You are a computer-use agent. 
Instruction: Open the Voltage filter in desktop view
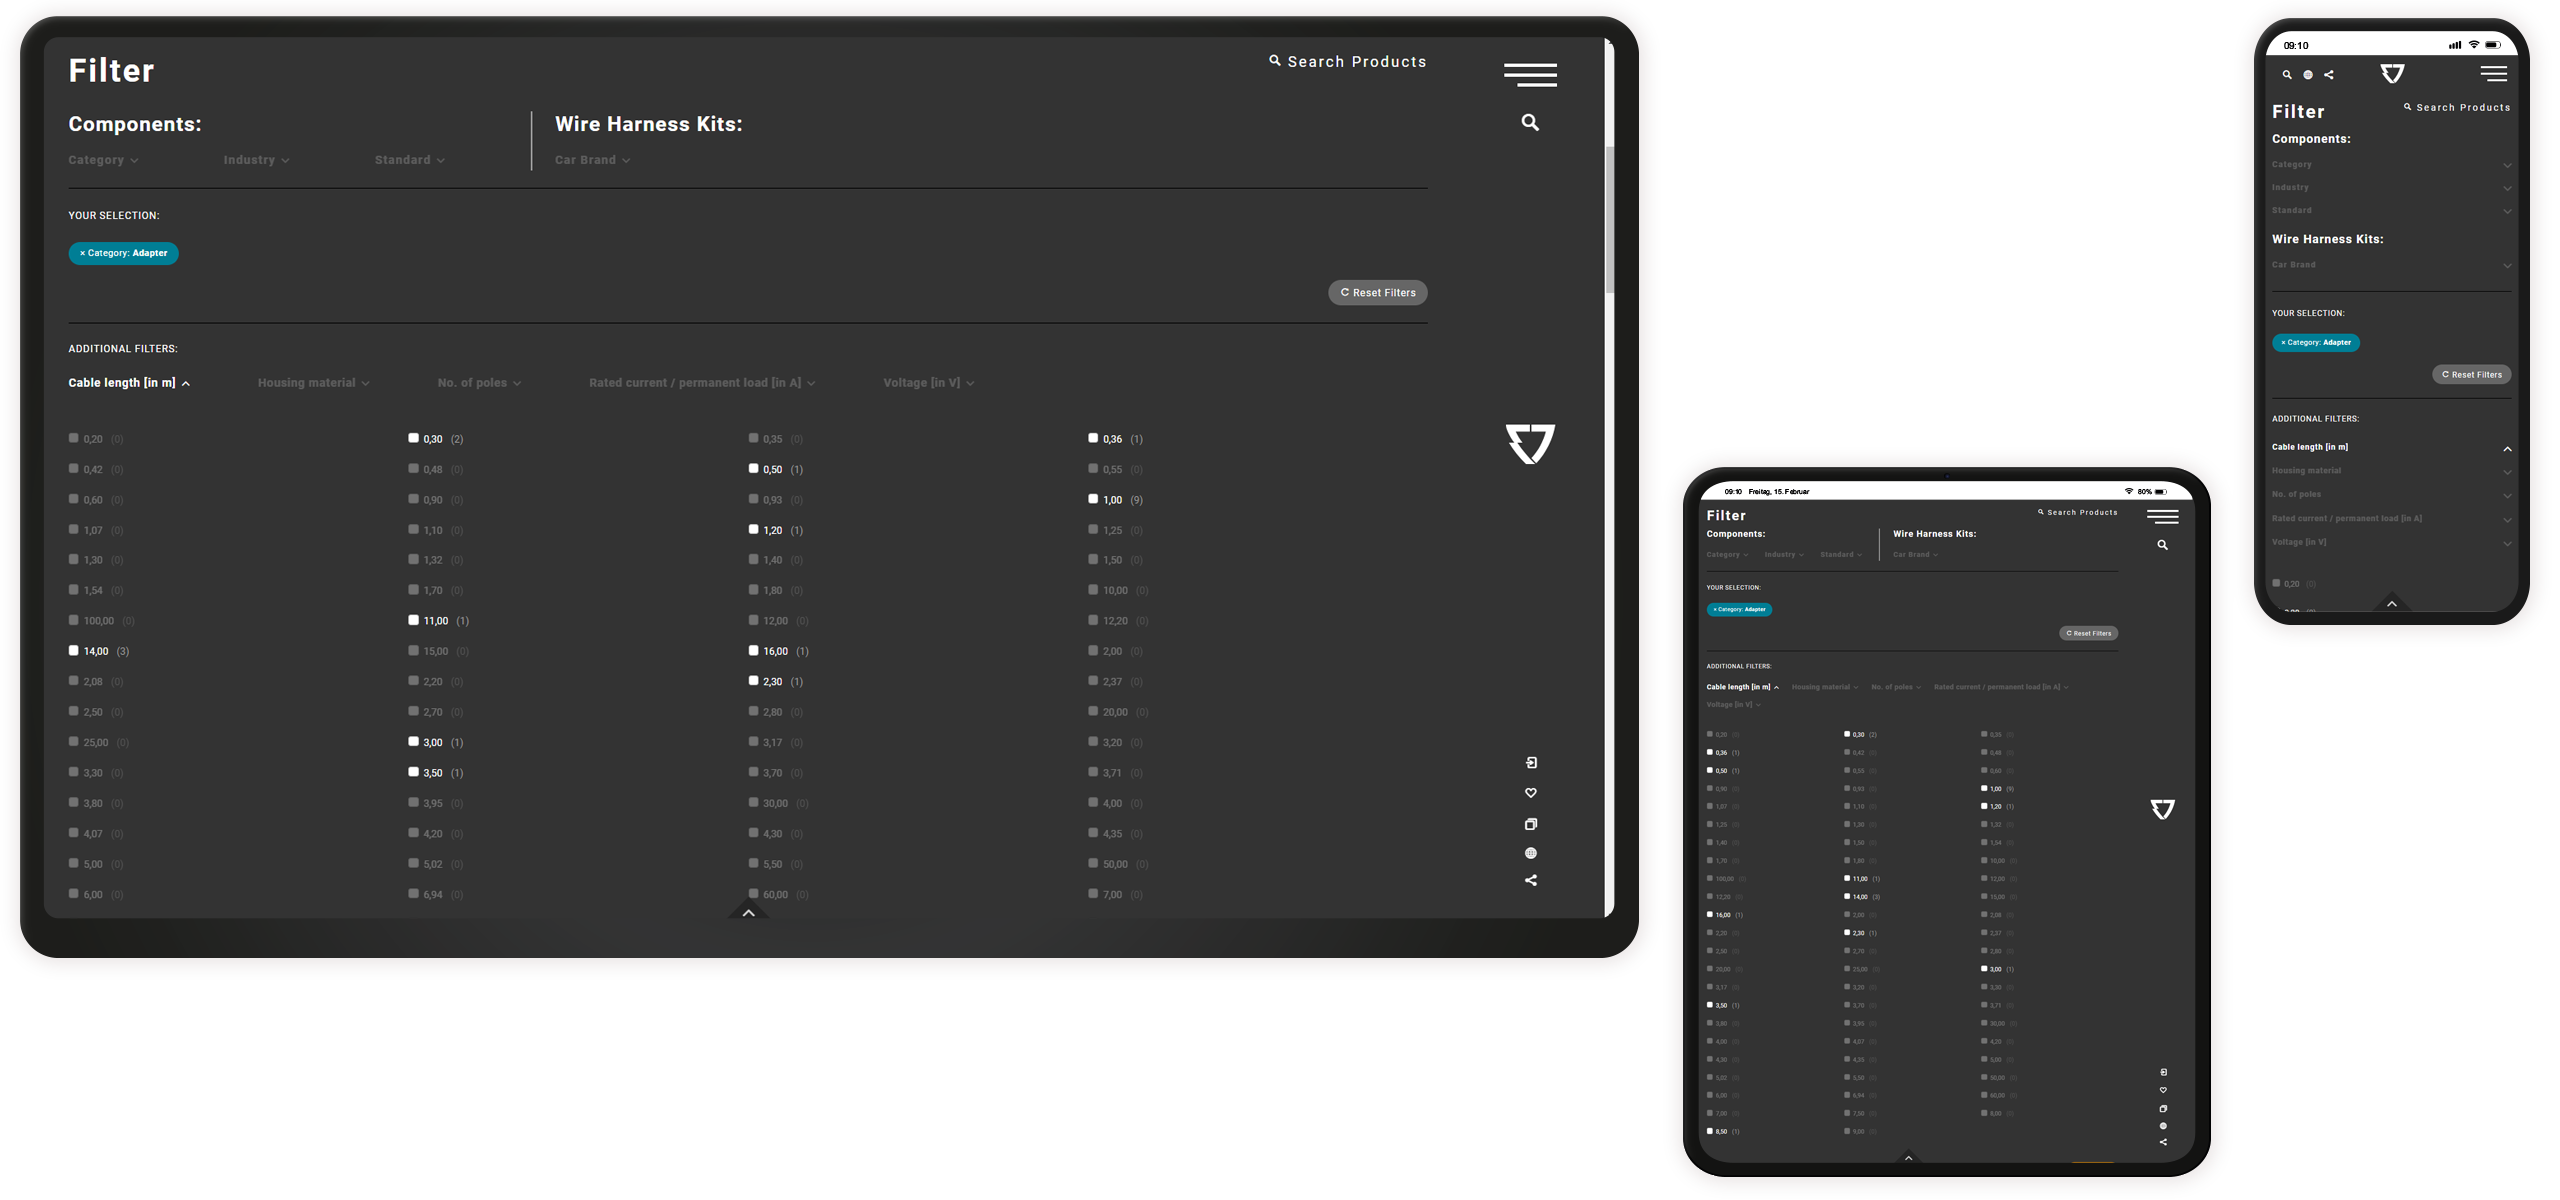pyautogui.click(x=930, y=384)
